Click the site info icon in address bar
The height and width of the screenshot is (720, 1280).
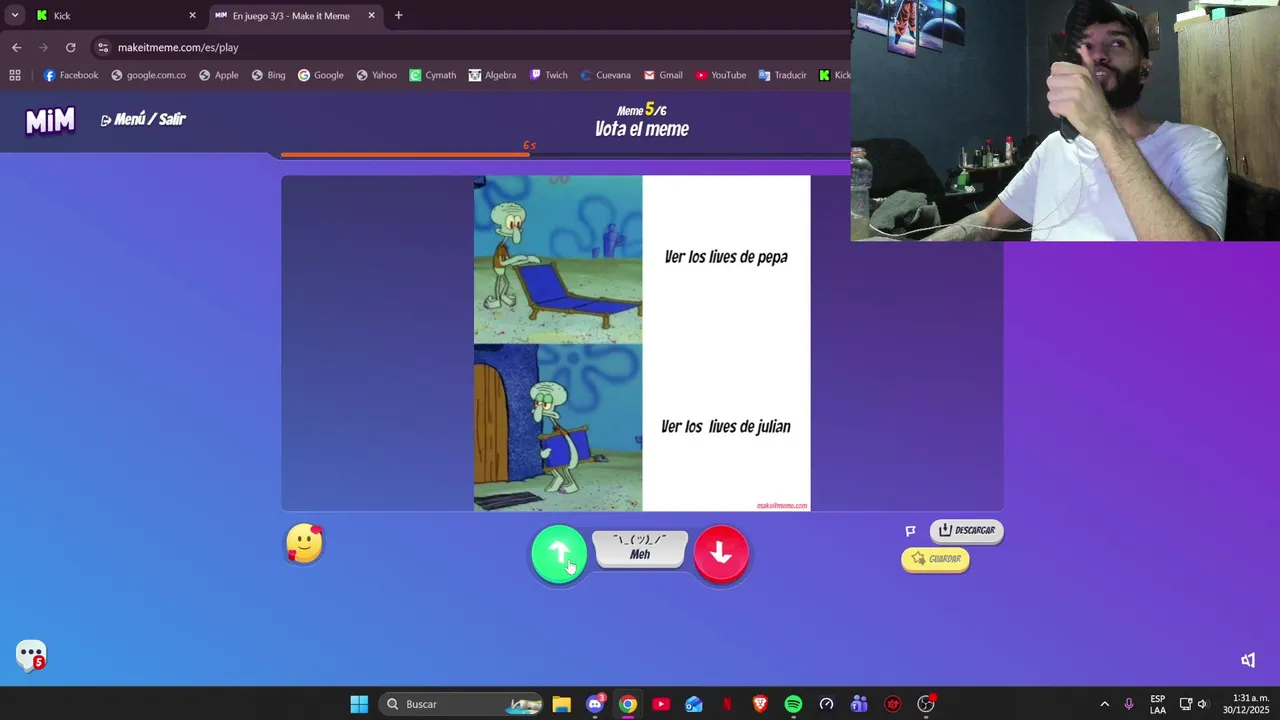(103, 47)
